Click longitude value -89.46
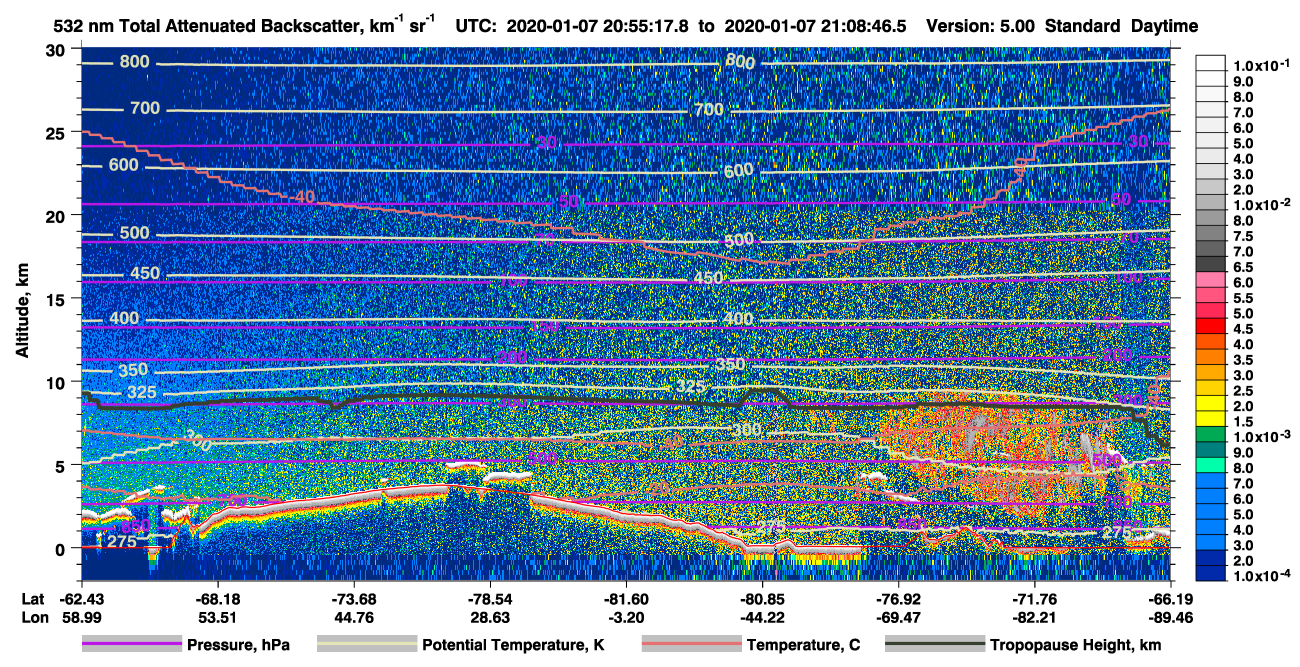Viewport: 1300px width, 667px height. pyautogui.click(x=1171, y=617)
